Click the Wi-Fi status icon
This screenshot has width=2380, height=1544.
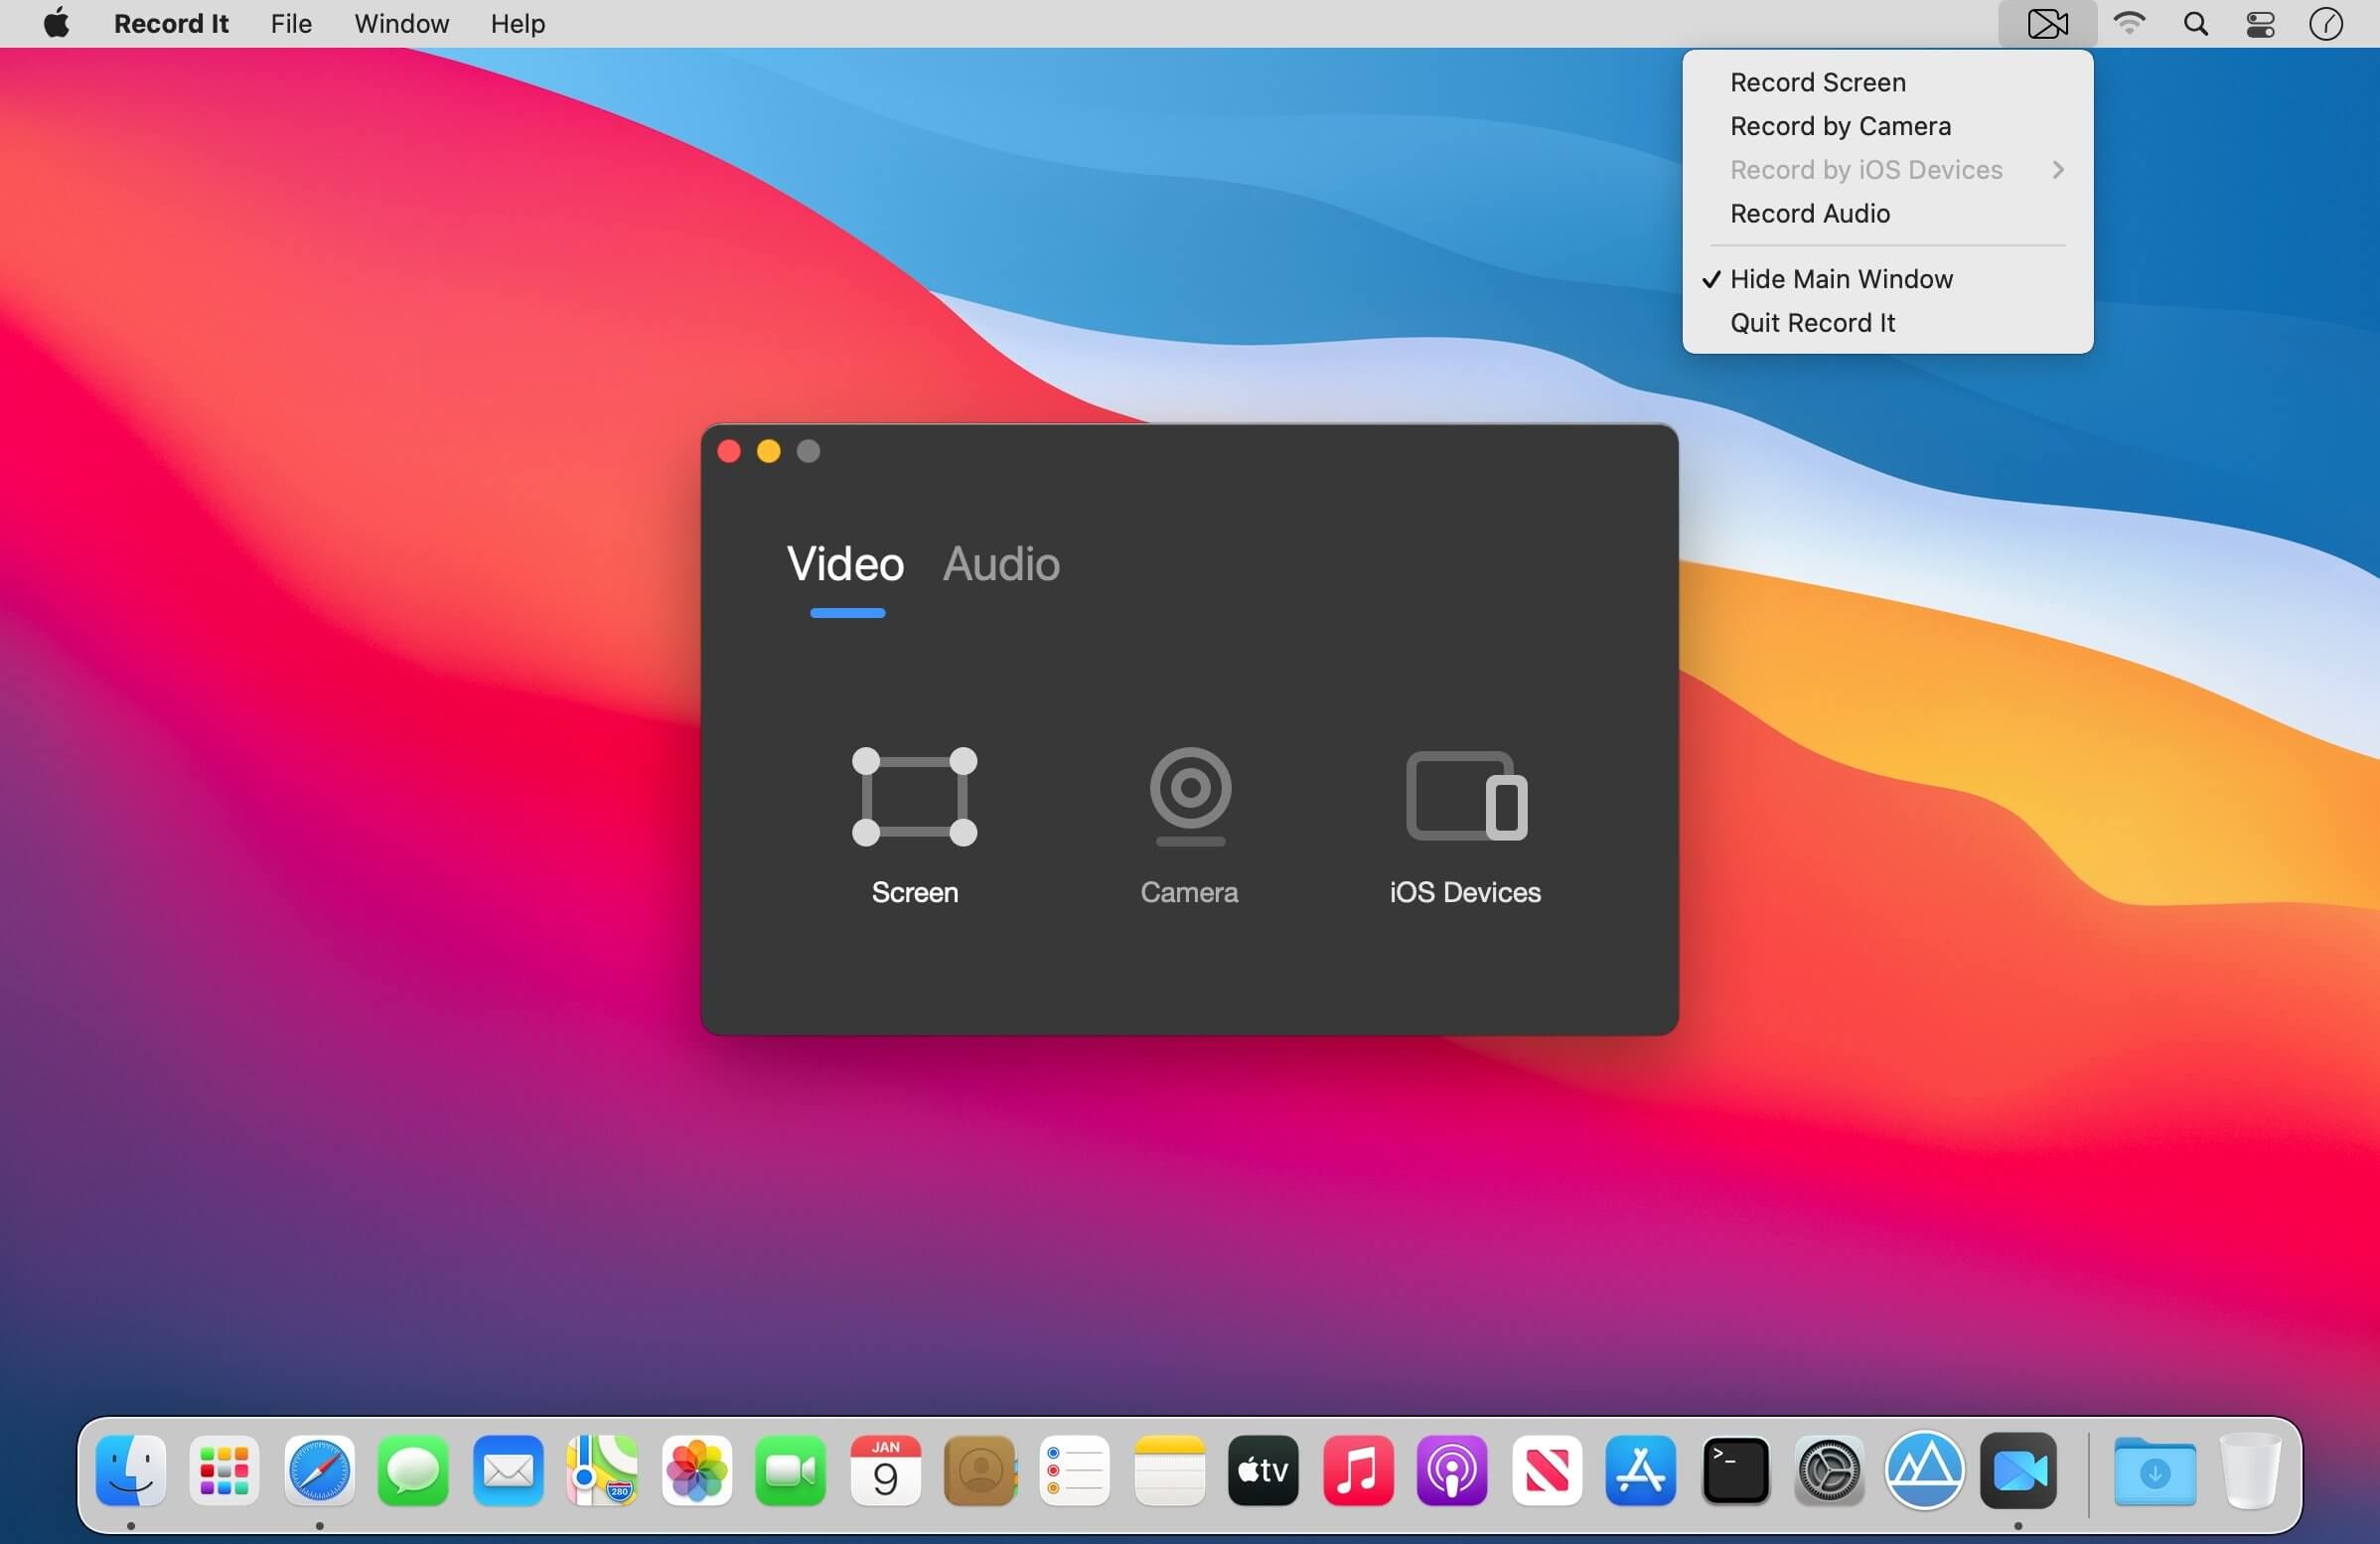click(2129, 24)
